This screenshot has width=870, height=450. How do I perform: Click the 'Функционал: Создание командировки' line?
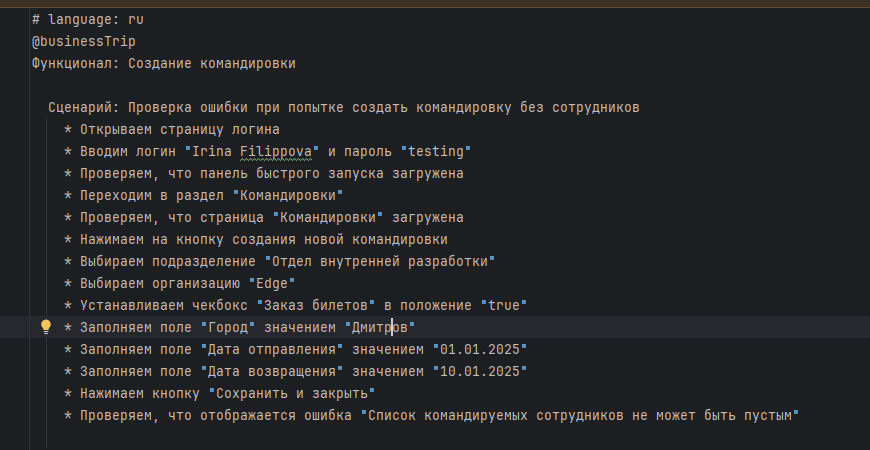click(164, 63)
